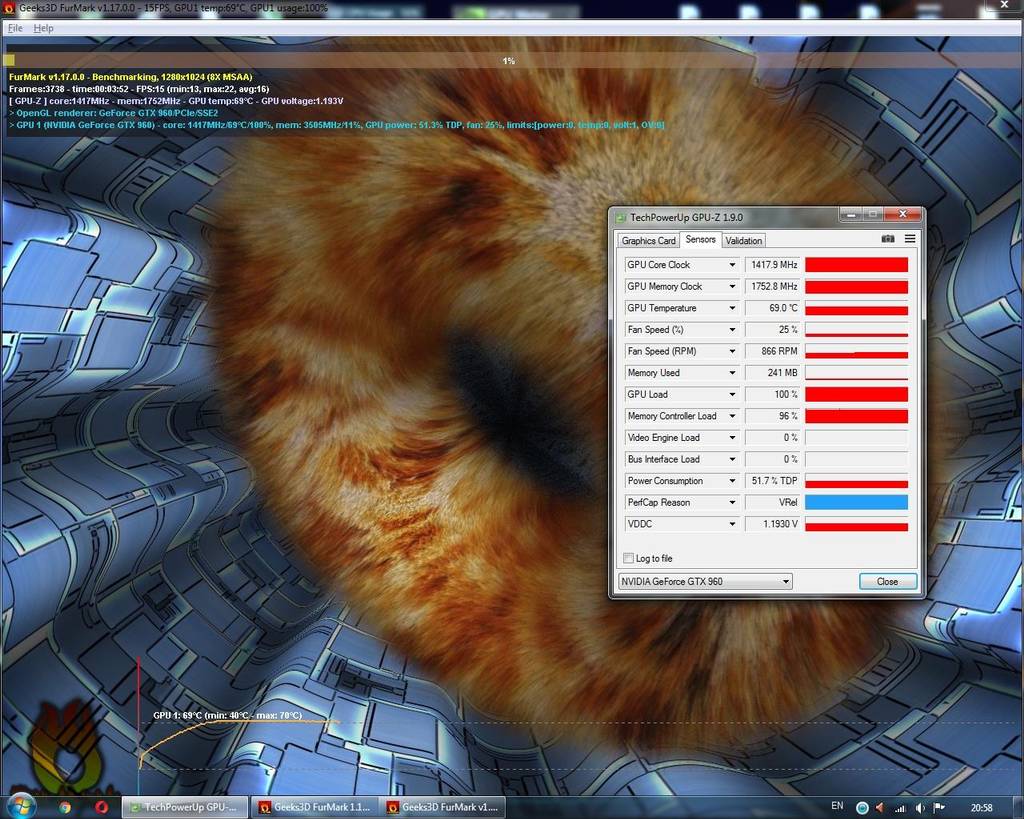This screenshot has width=1024, height=819.
Task: Open the Windows Start orb
Action: (20, 807)
